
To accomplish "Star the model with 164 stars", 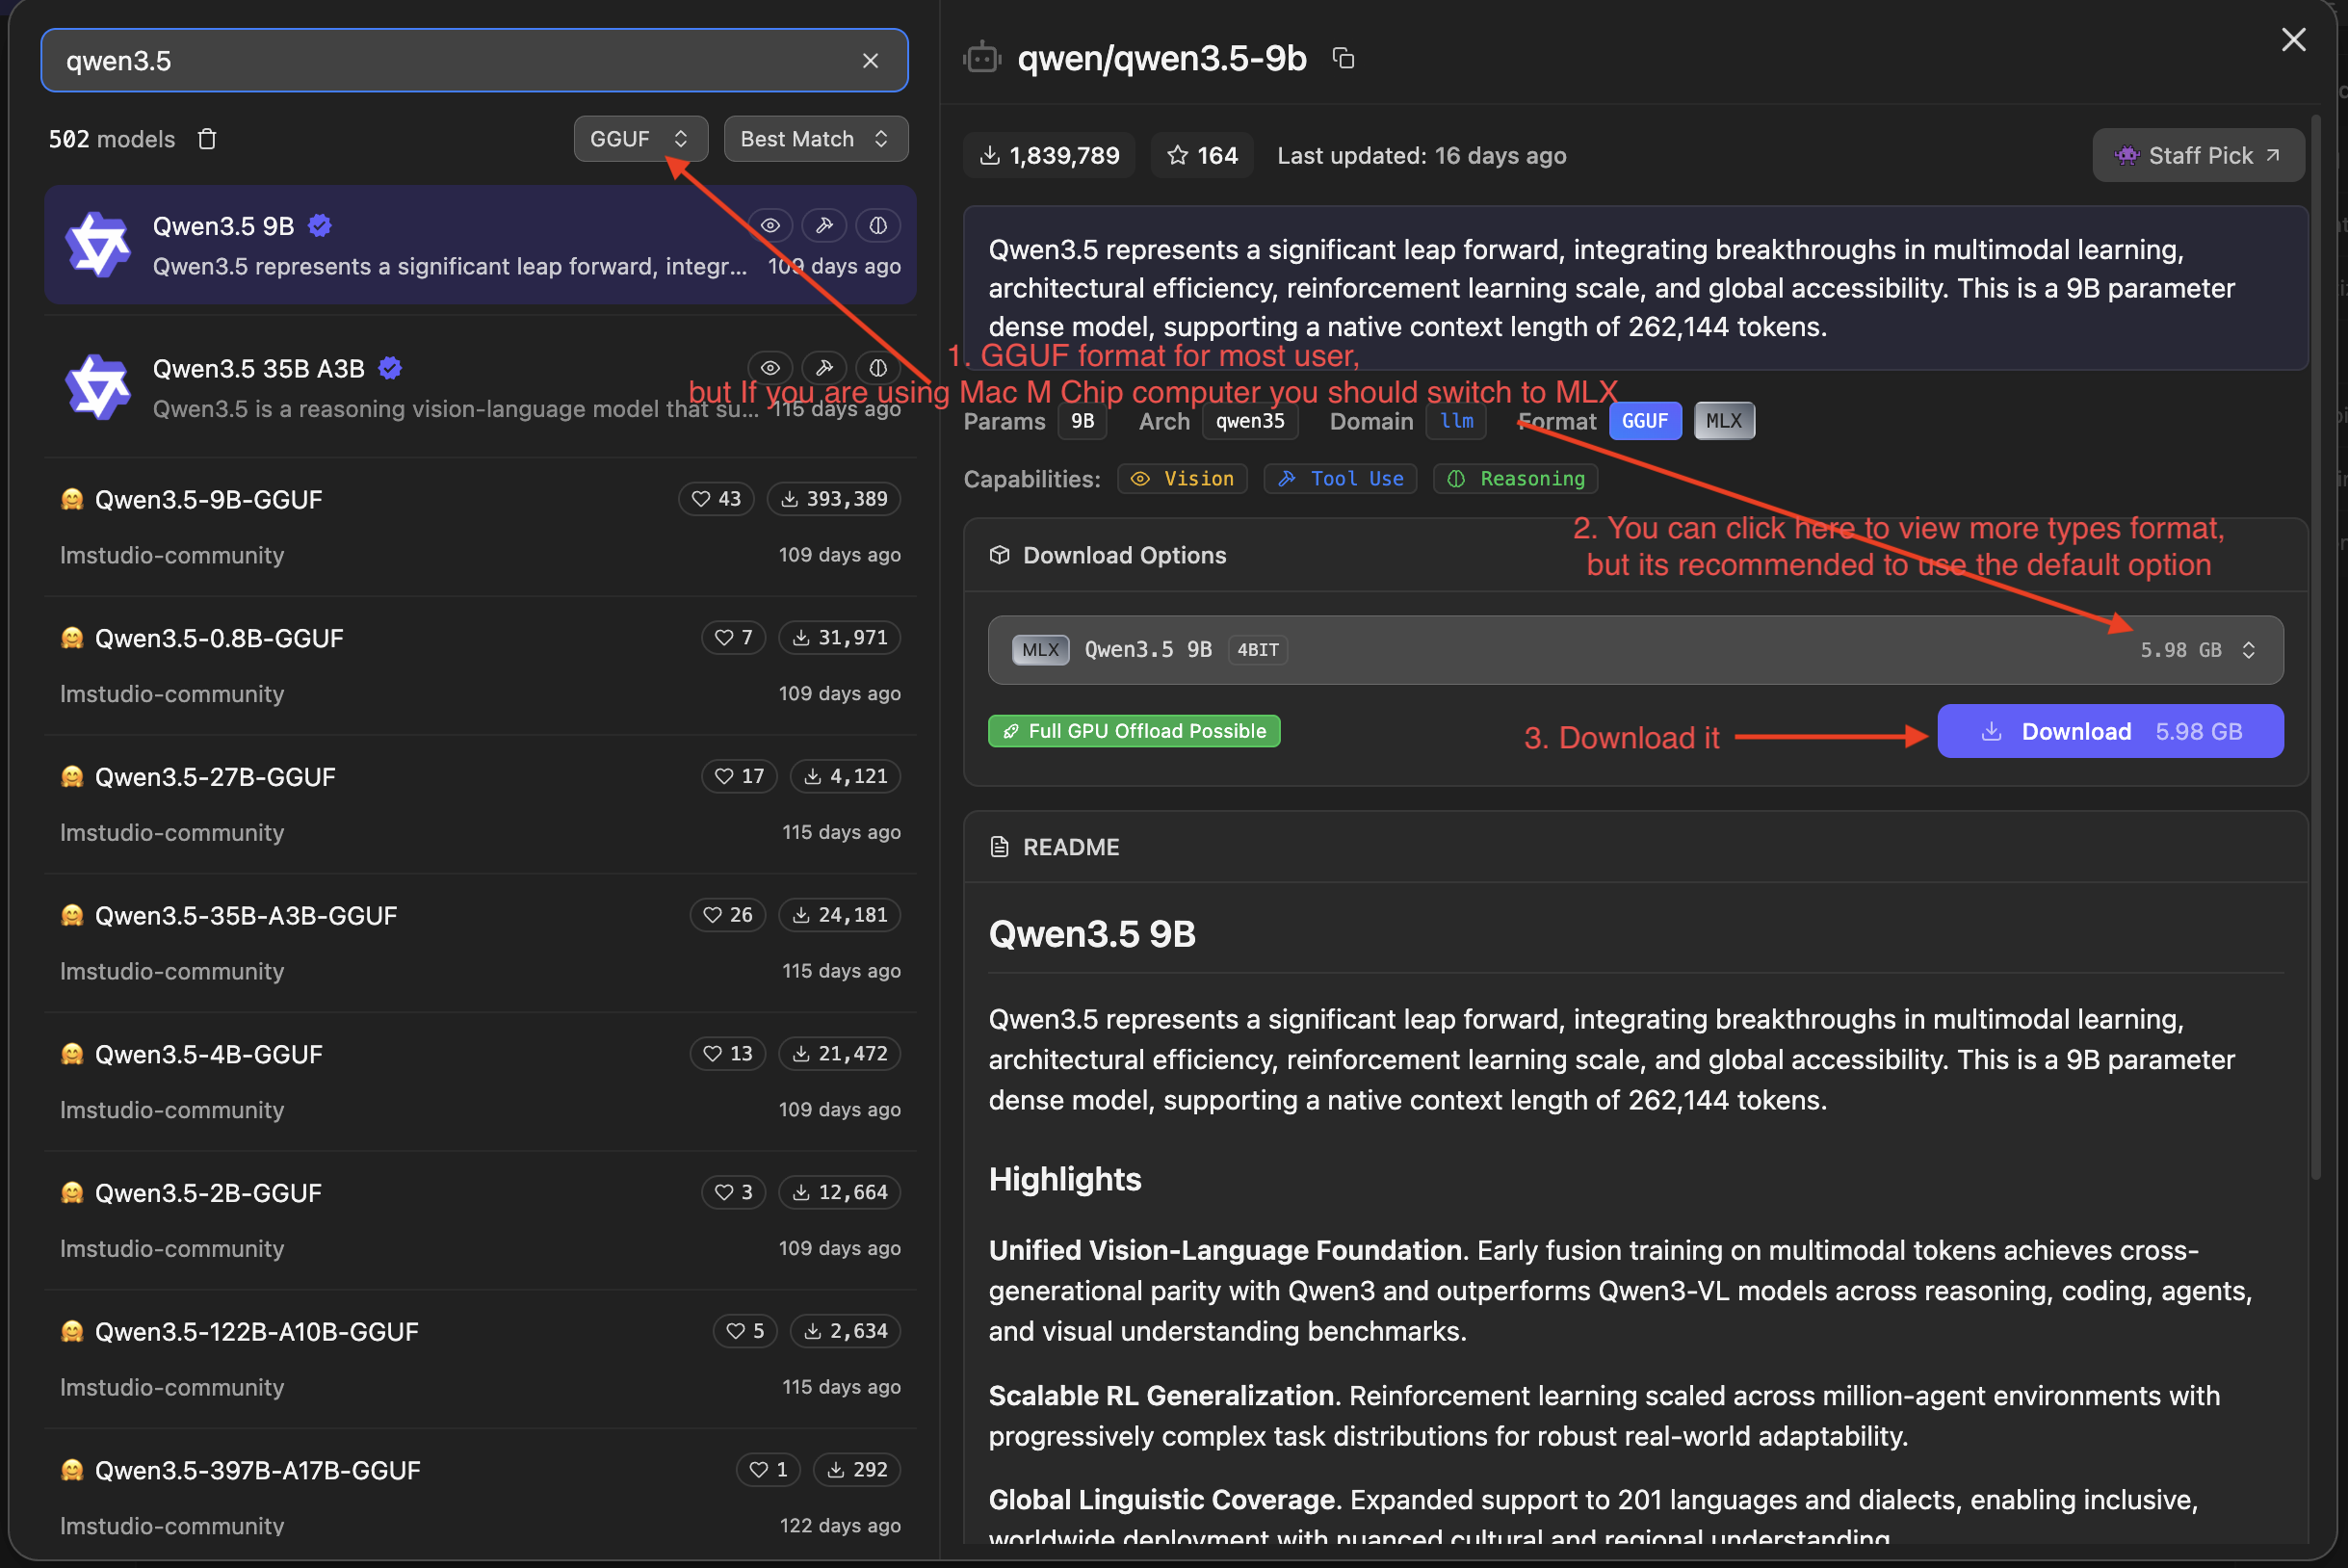I will pos(1202,156).
